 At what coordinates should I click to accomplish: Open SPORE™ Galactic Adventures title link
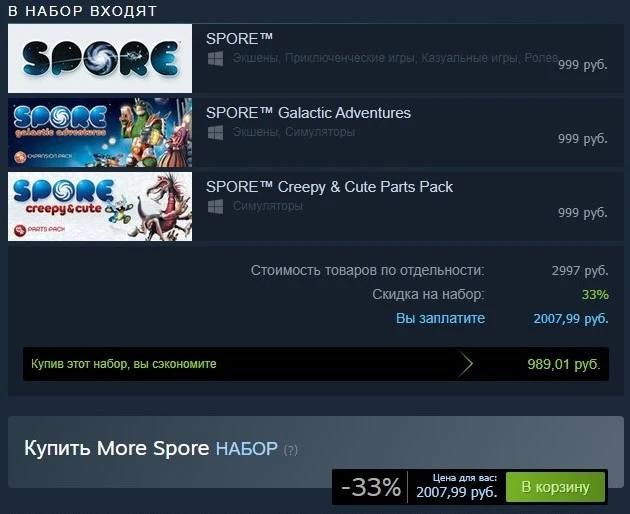coord(308,113)
